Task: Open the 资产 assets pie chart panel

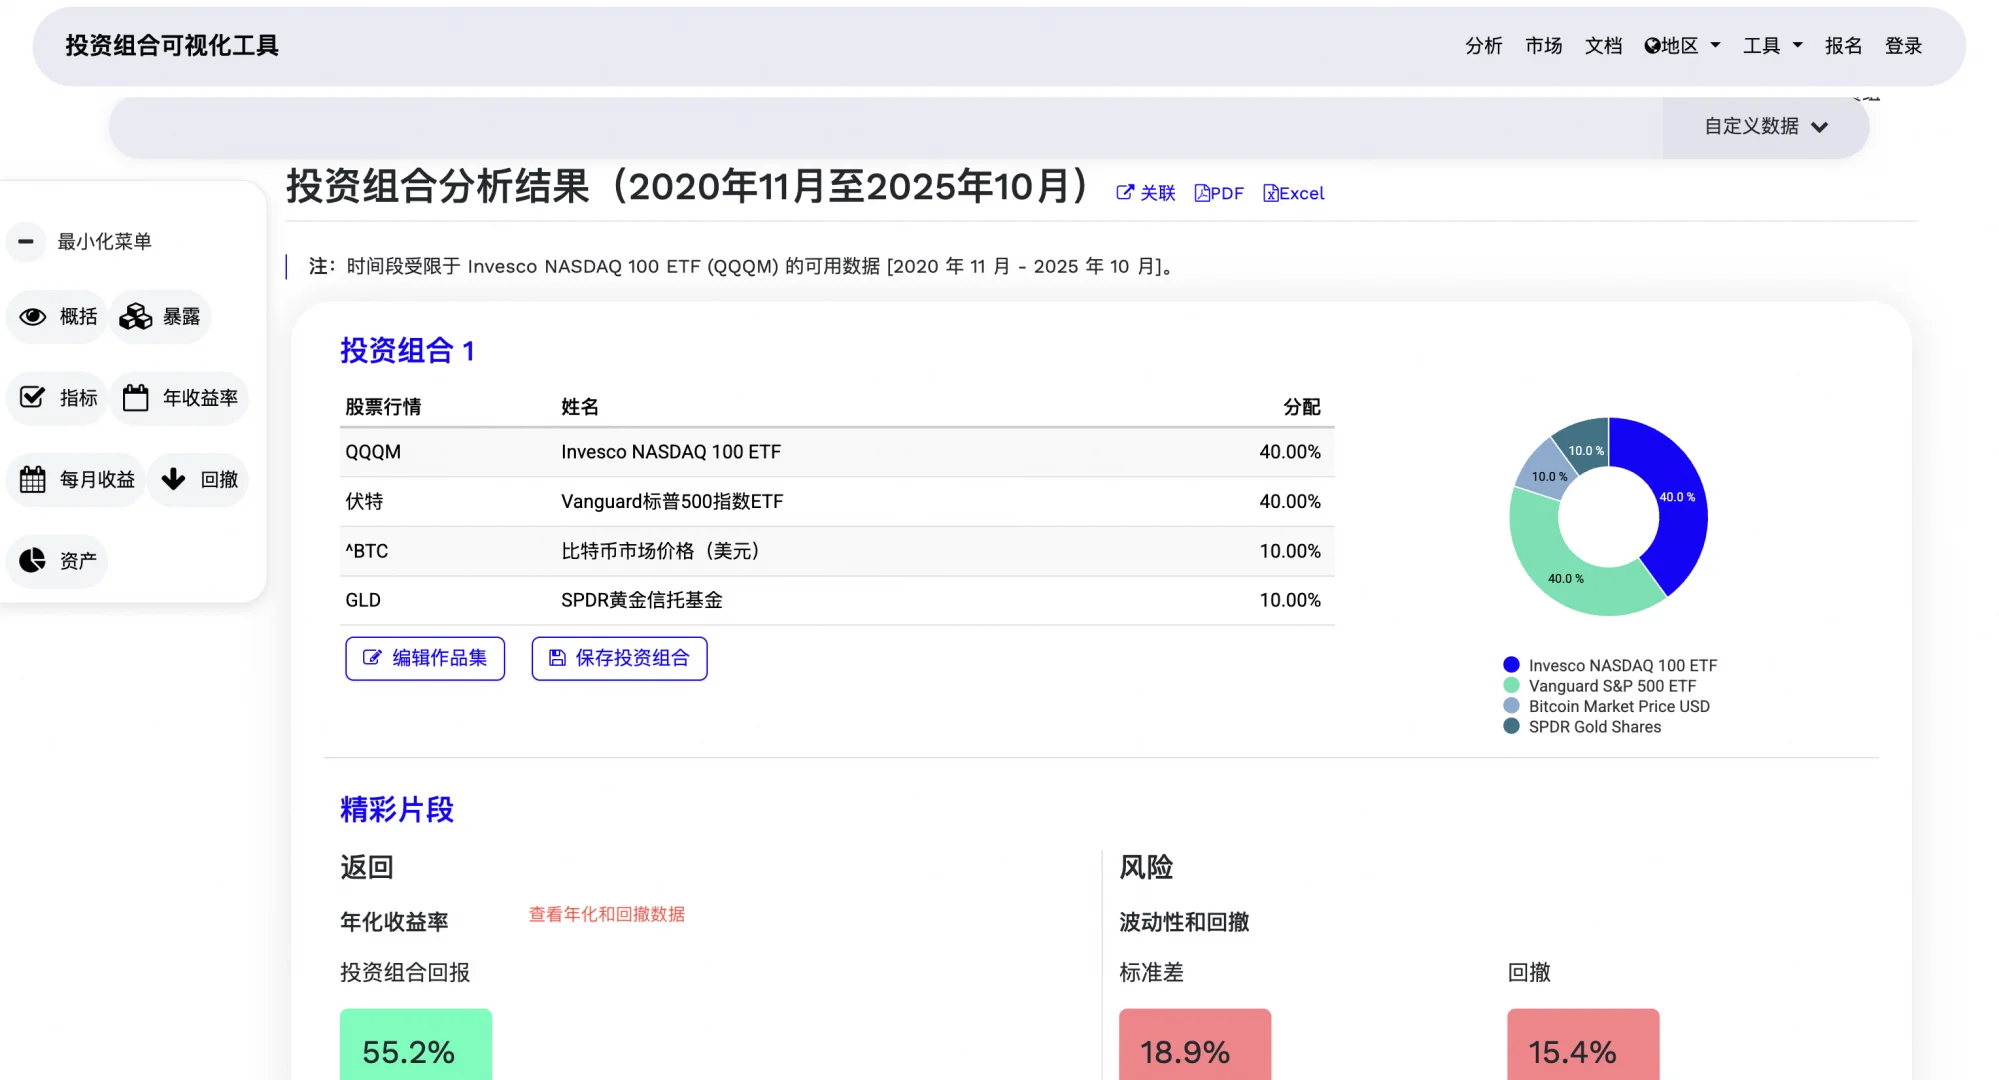Action: [x=56, y=561]
